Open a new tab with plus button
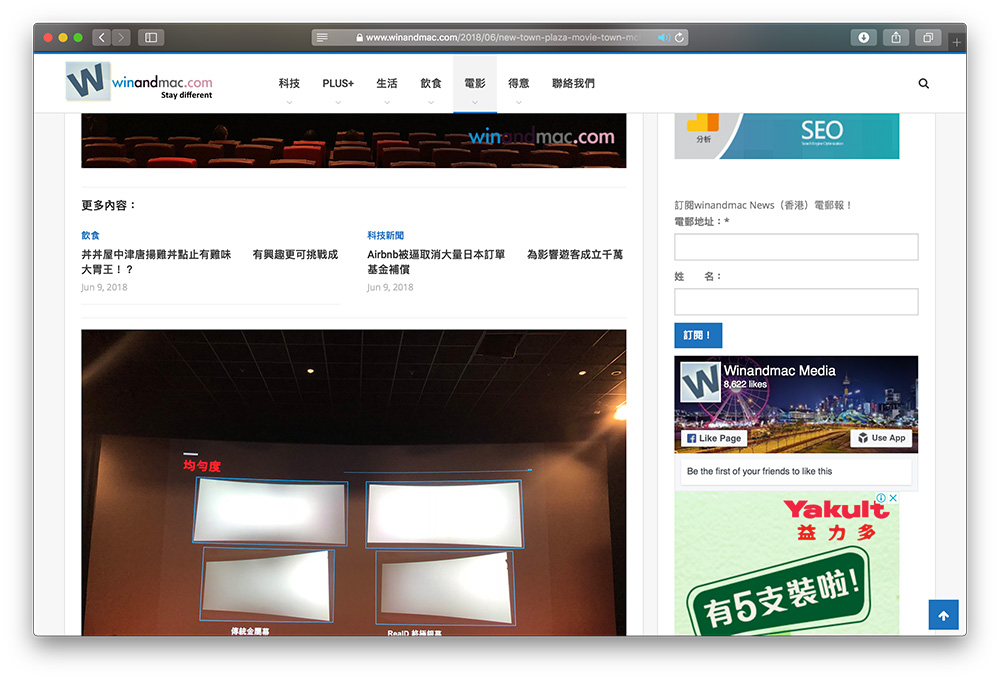 (957, 42)
